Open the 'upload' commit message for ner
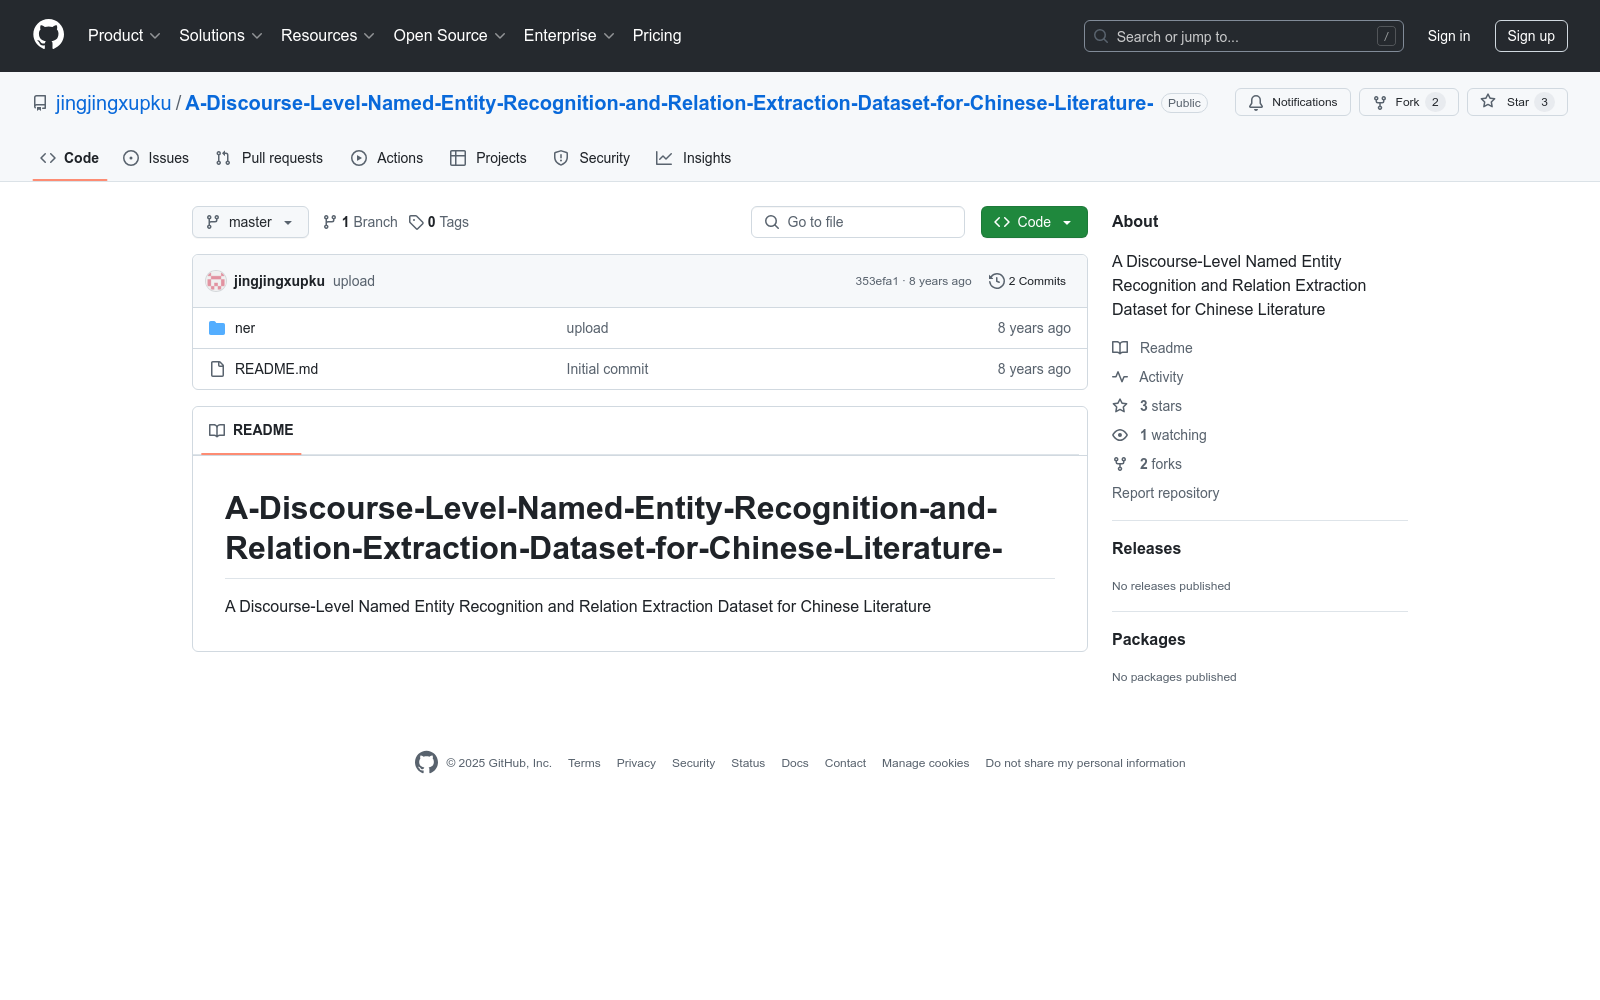 587,328
